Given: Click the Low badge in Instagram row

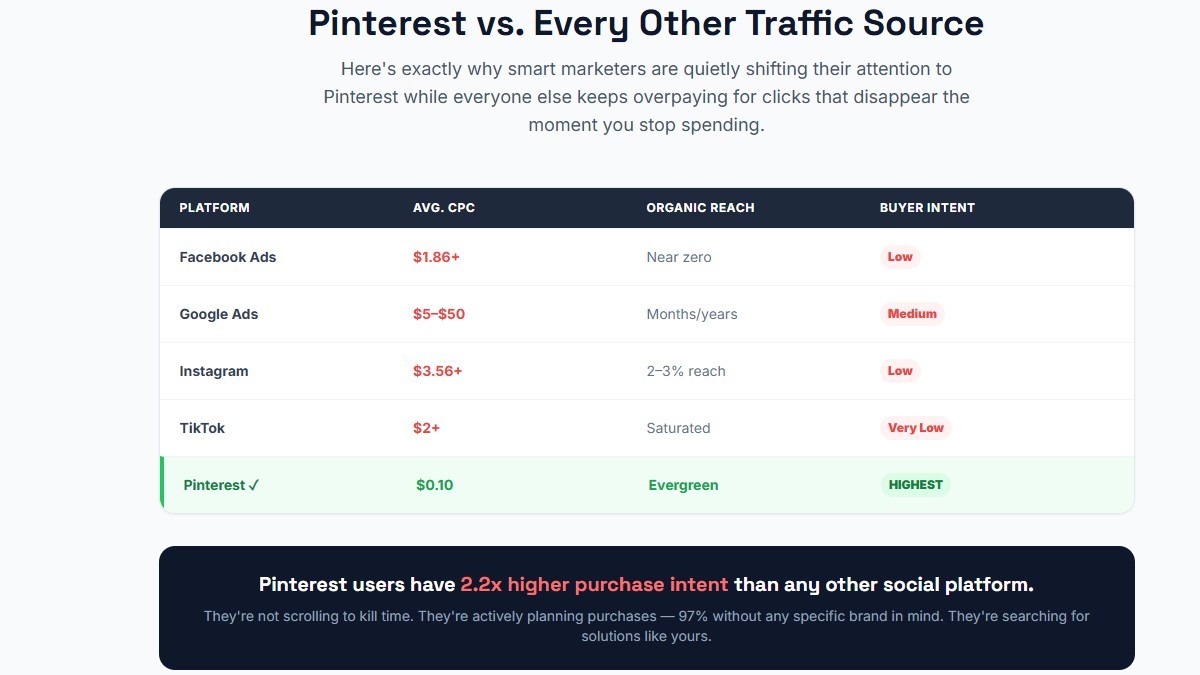Looking at the screenshot, I should point(900,371).
